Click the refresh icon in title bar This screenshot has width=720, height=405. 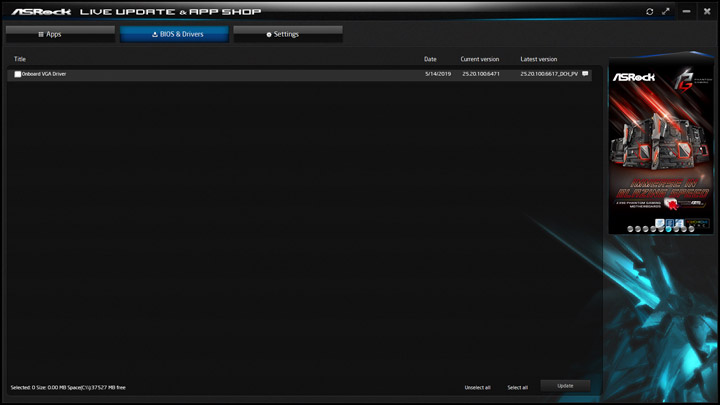(649, 11)
